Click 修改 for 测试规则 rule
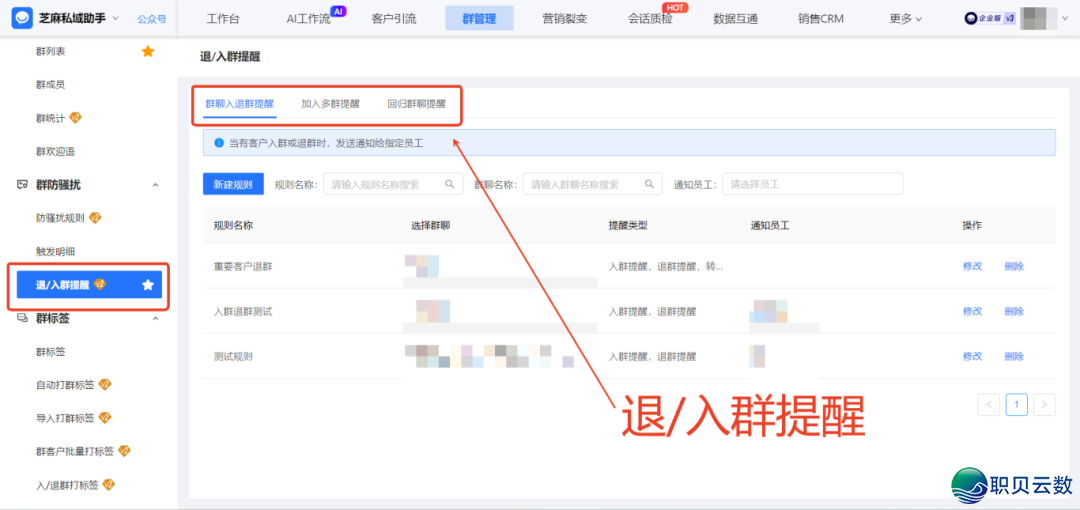This screenshot has height=510, width=1080. (972, 356)
